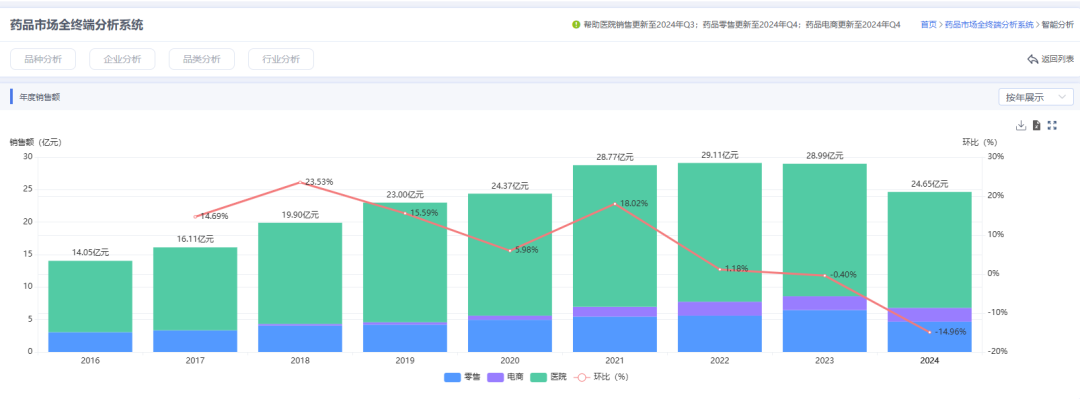Toggle 电商 series in the legend
This screenshot has width=1080, height=399.
504,378
